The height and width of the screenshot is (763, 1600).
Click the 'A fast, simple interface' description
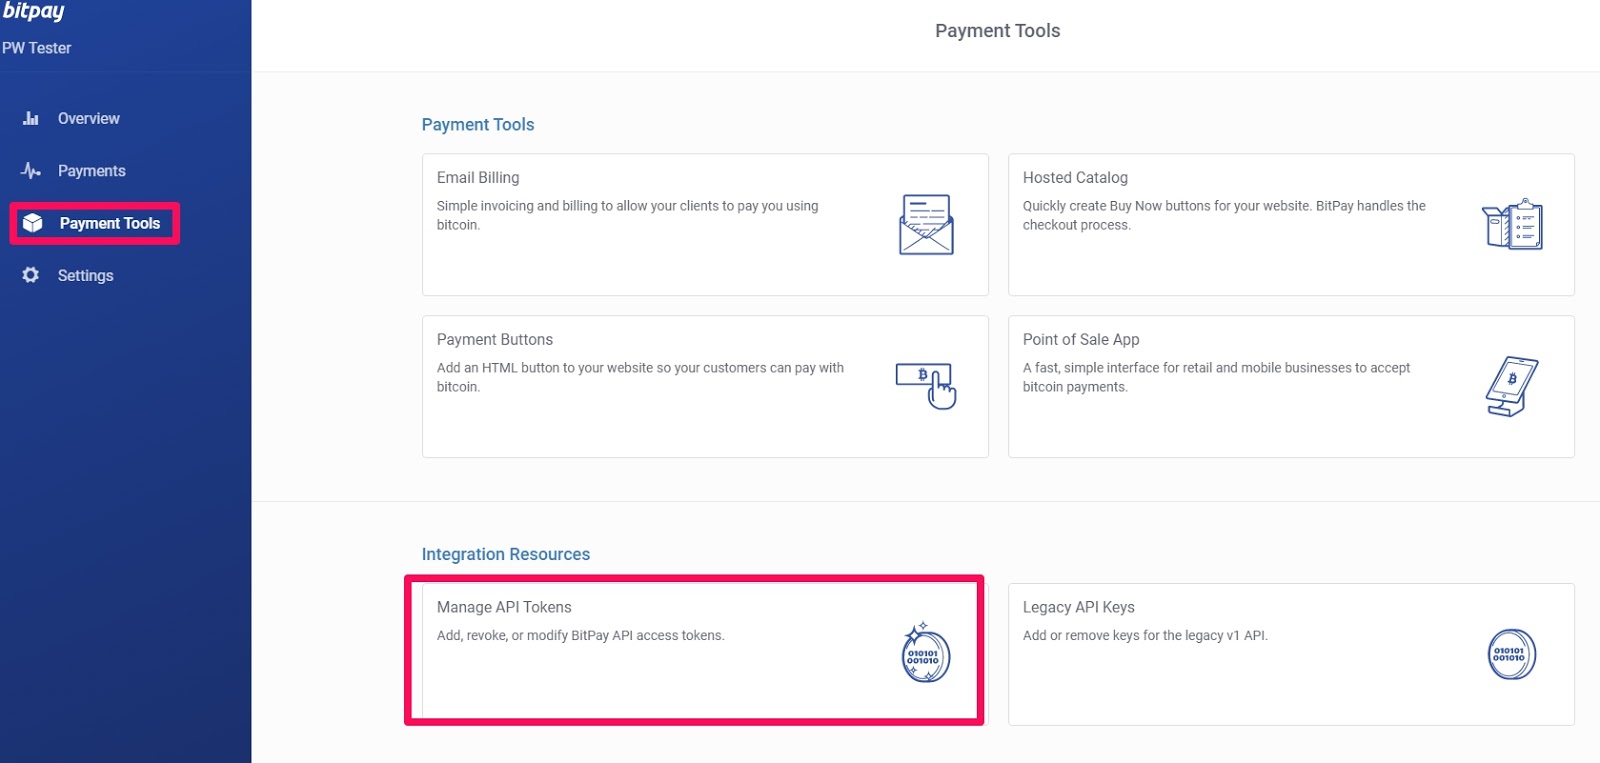[x=1216, y=377]
